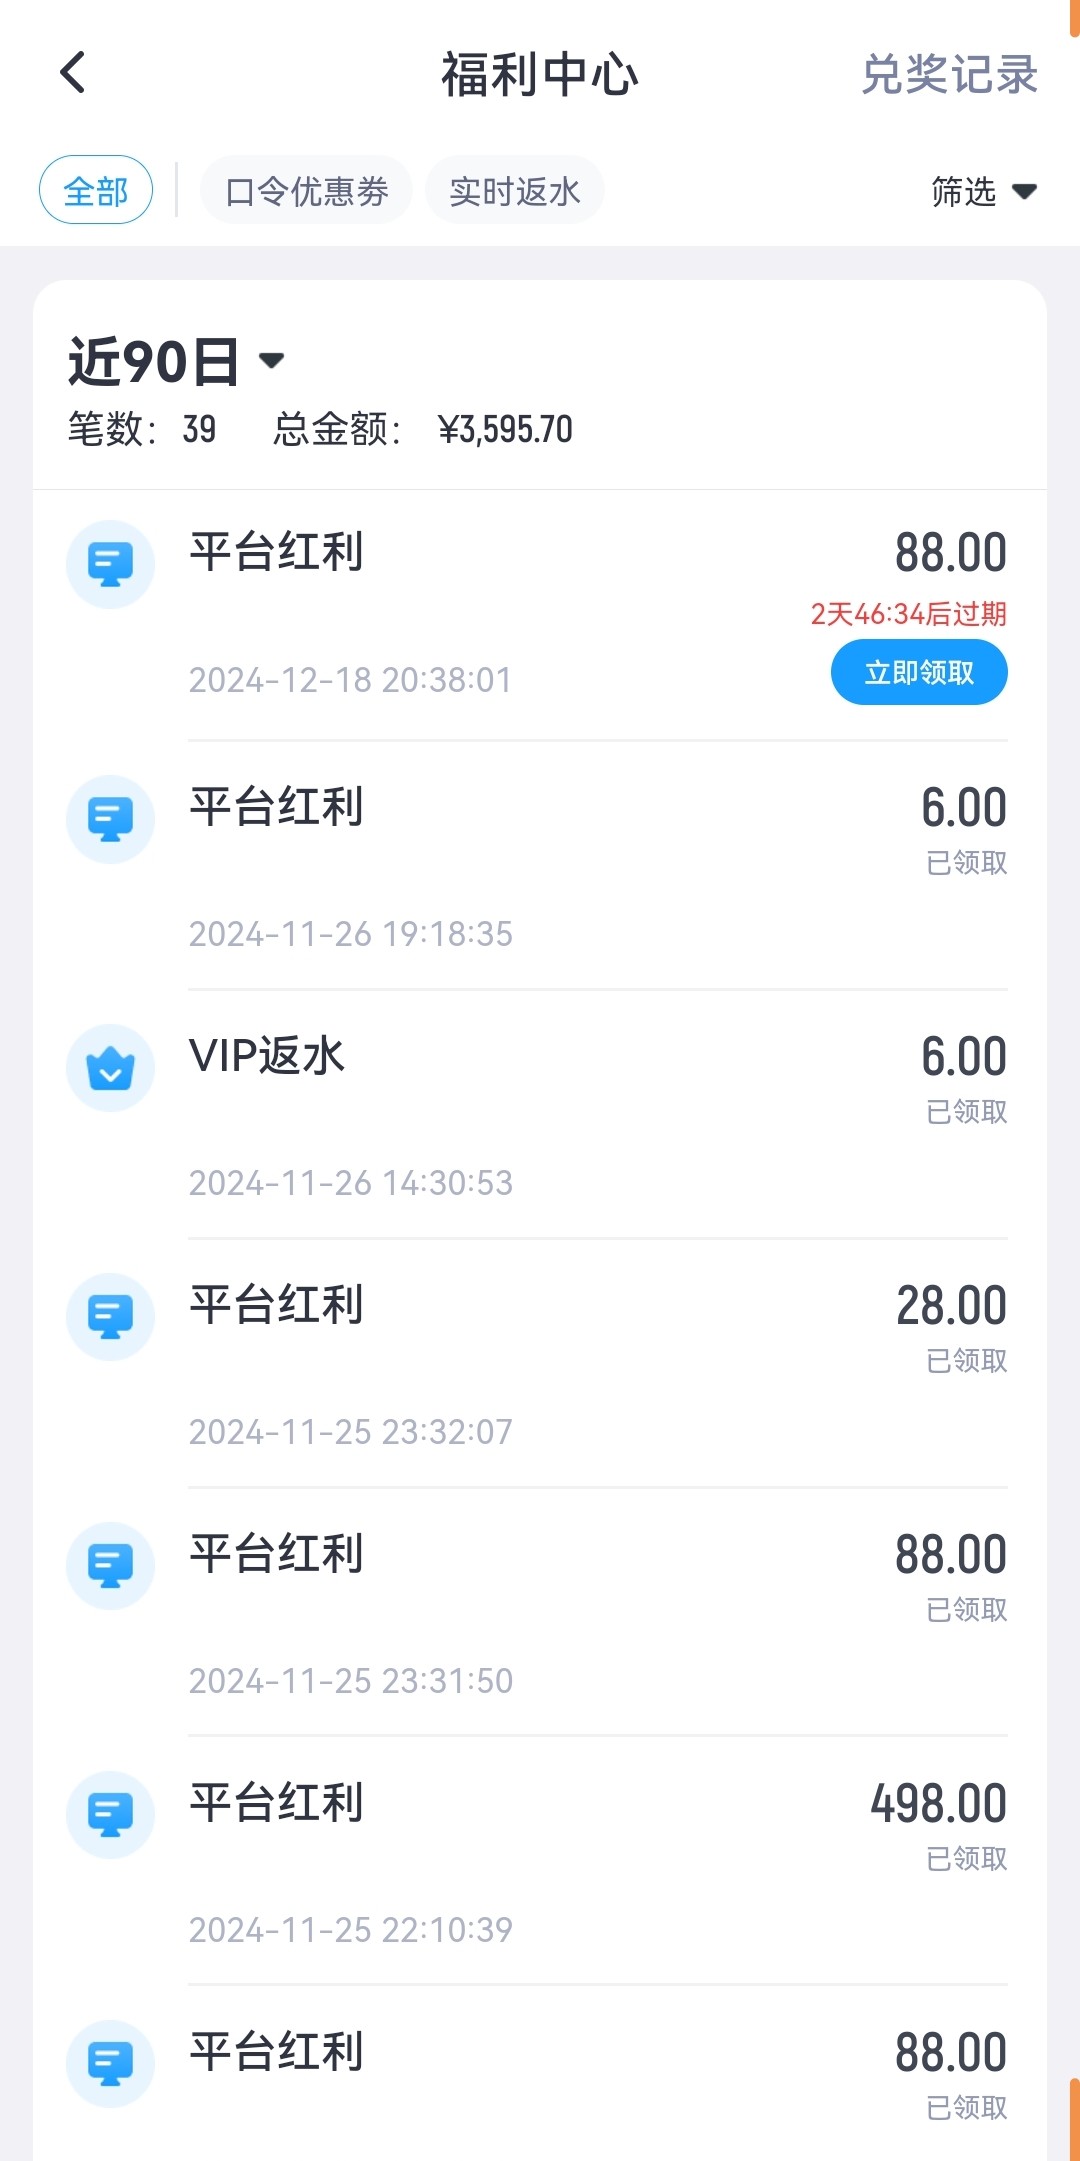Tap icon of the 498.00 platform bonus

pos(110,1815)
